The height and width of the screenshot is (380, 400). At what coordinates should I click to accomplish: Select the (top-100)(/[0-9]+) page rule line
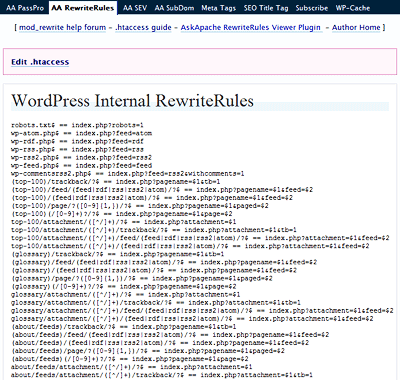[x=122, y=214]
